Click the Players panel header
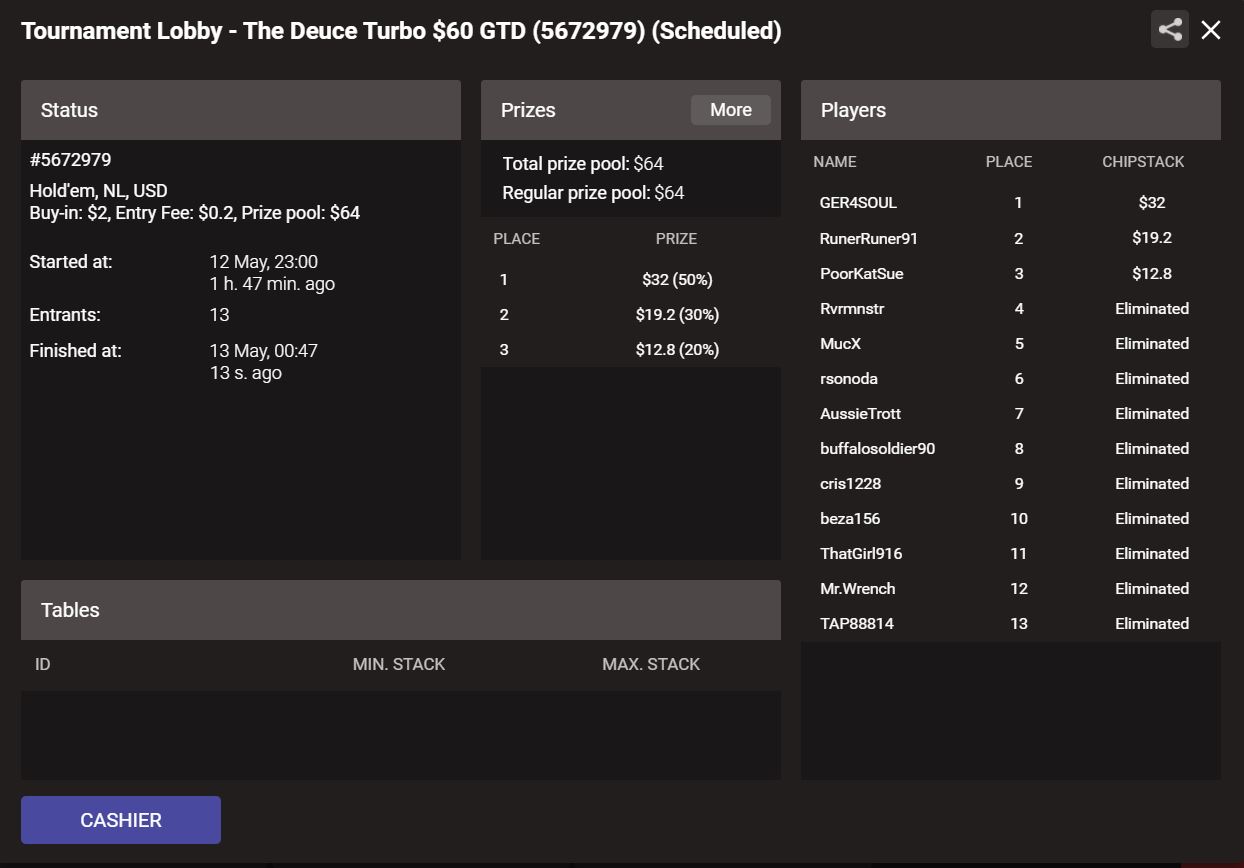 pos(1011,110)
